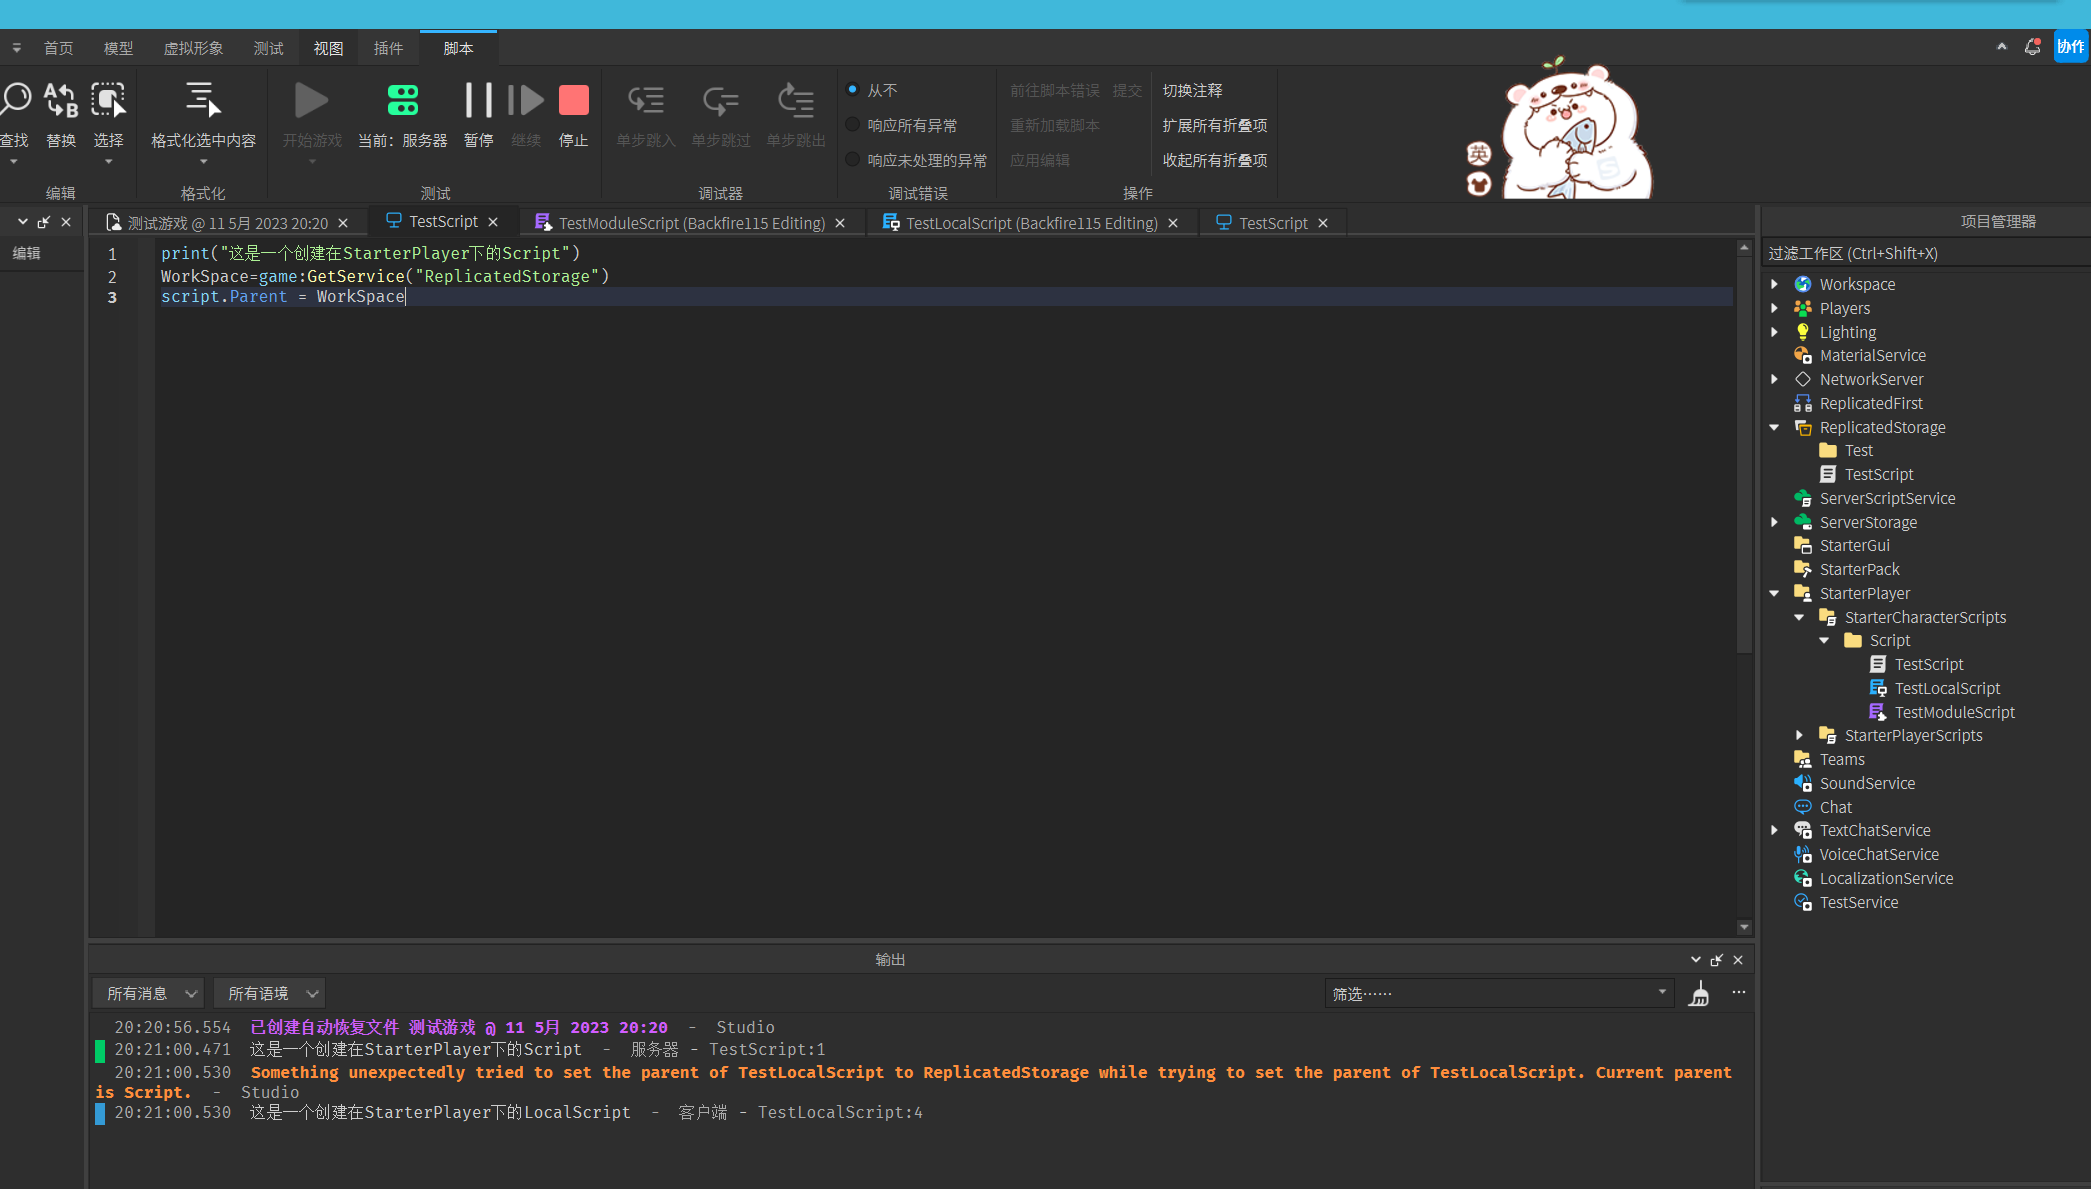Click the Collaborate (协作) button
Screen dimensions: 2091x1189
coord(2070,47)
